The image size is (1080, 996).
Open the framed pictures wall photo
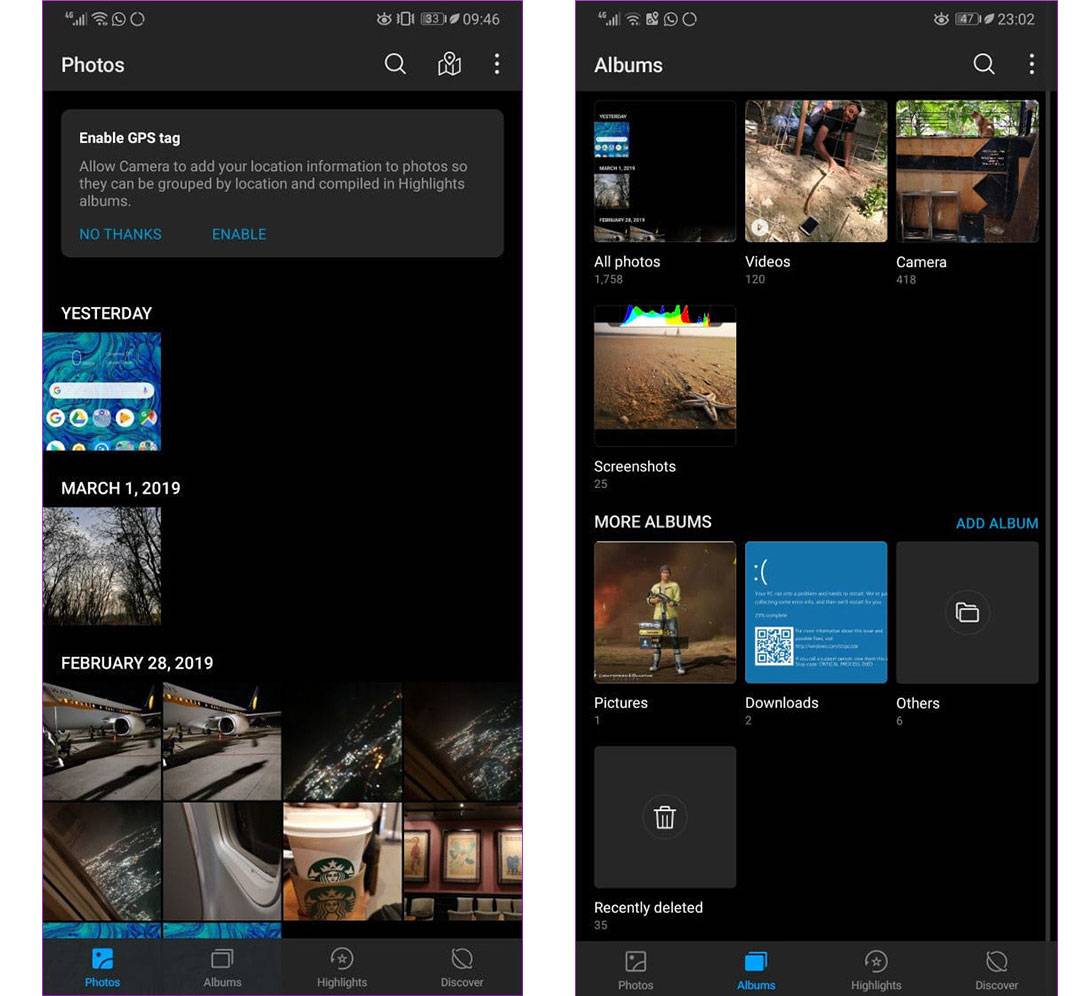click(463, 861)
